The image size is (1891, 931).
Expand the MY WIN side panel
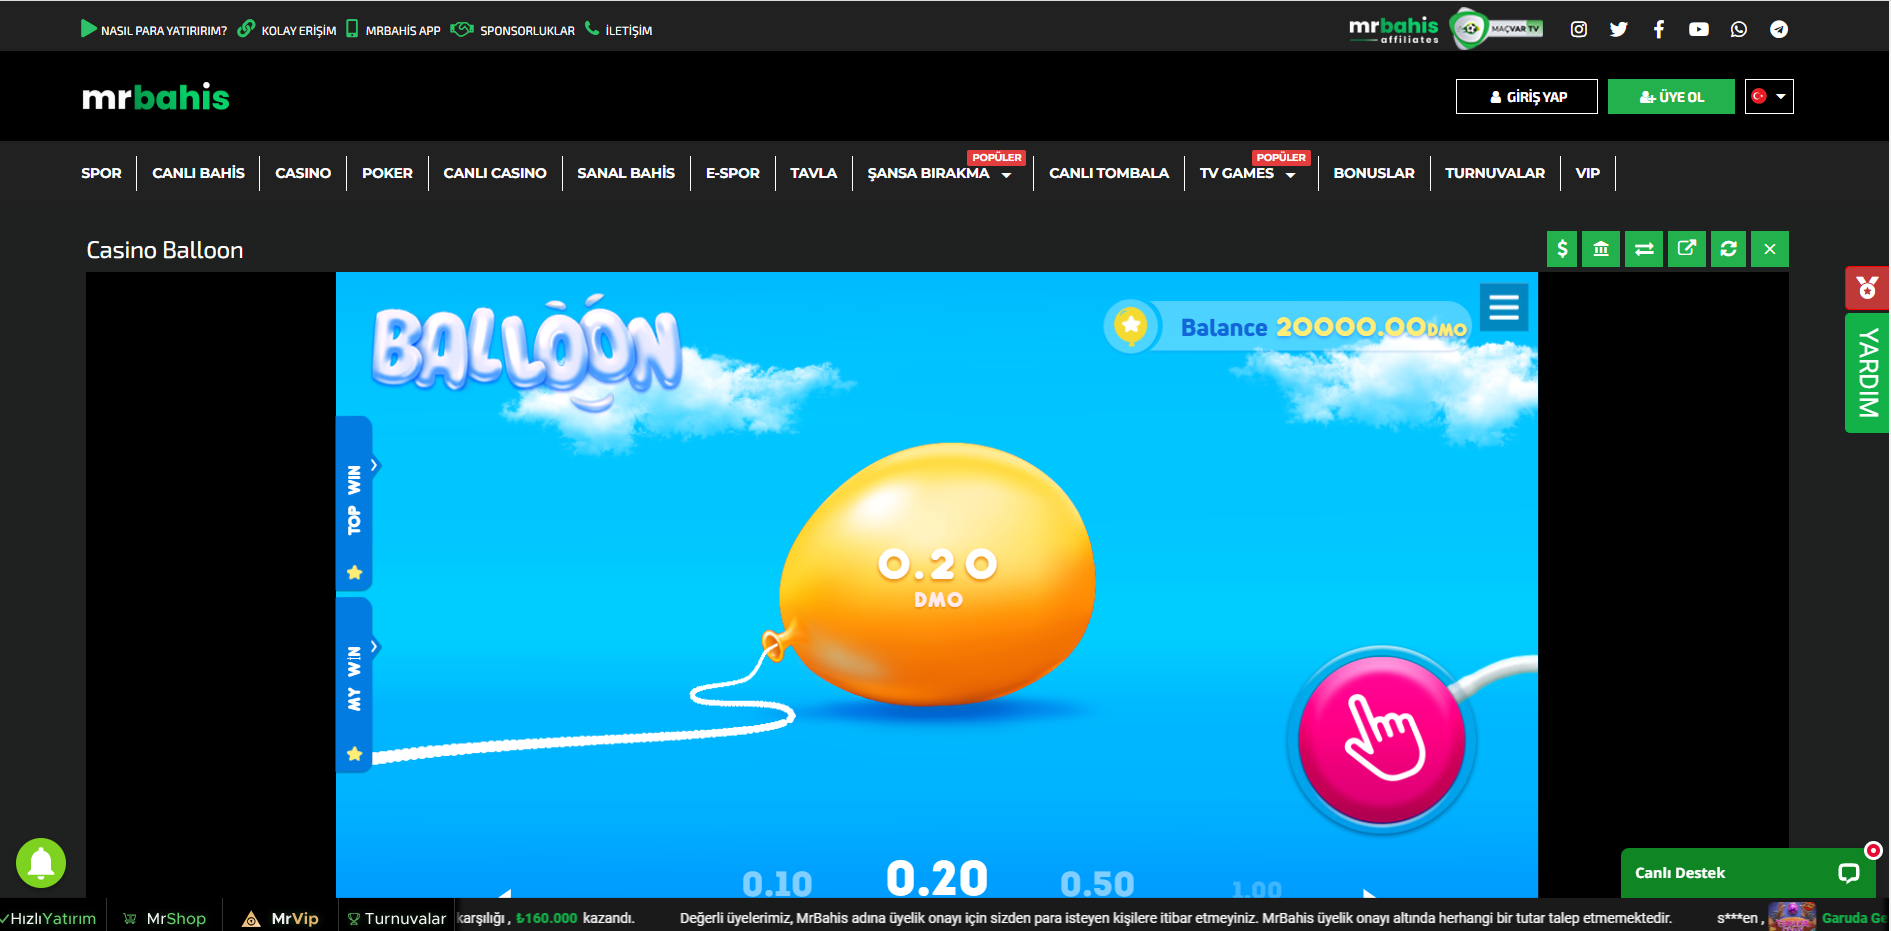[355, 680]
